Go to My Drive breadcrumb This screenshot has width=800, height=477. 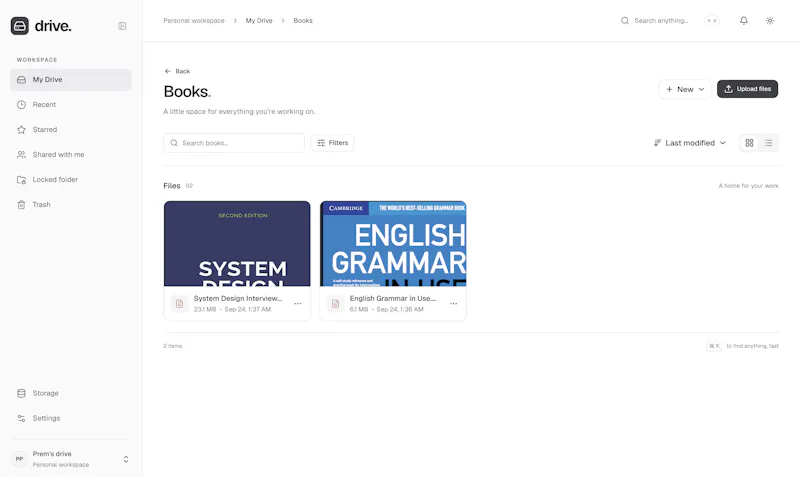point(259,21)
